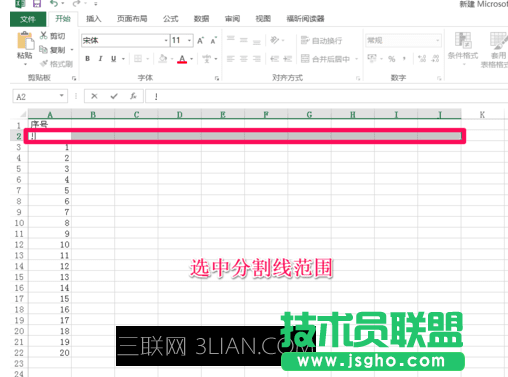Screen dimensions: 508x377
Task: Switch to the 插入 Insert tab
Action: pyautogui.click(x=93, y=19)
